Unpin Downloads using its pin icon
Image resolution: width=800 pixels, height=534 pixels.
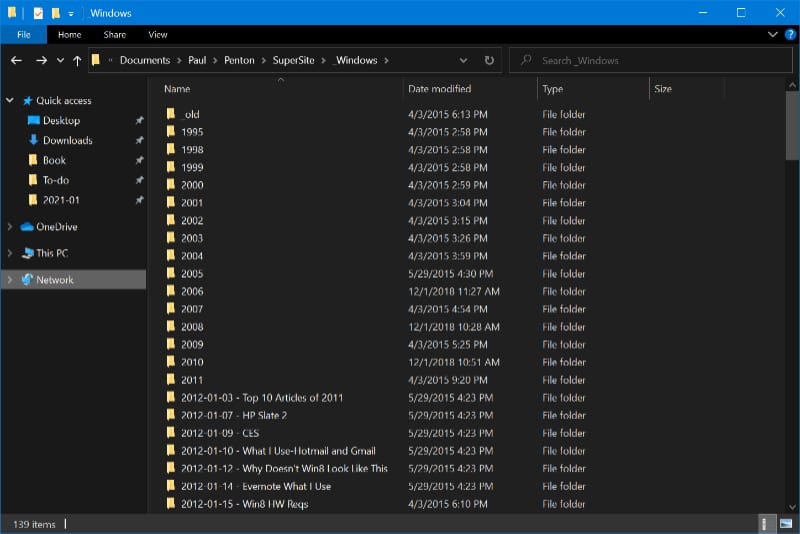(x=139, y=141)
